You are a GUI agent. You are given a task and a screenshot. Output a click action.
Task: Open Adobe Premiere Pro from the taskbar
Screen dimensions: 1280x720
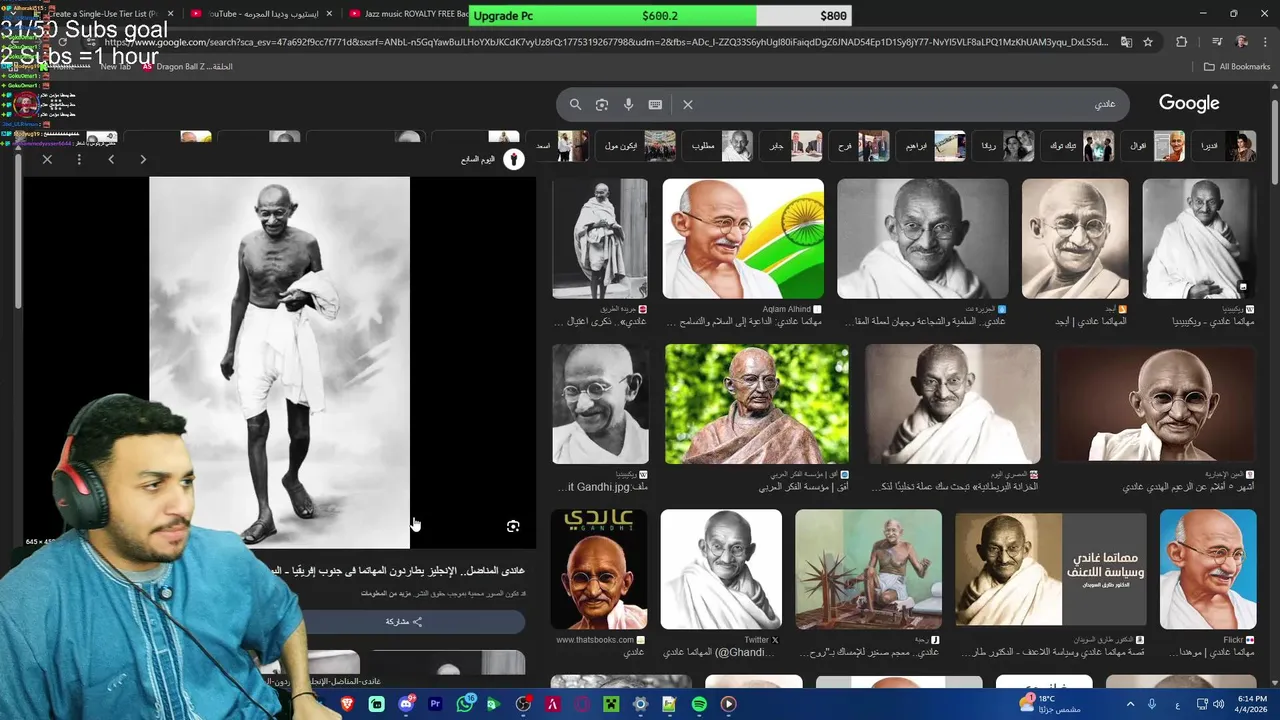[435, 704]
